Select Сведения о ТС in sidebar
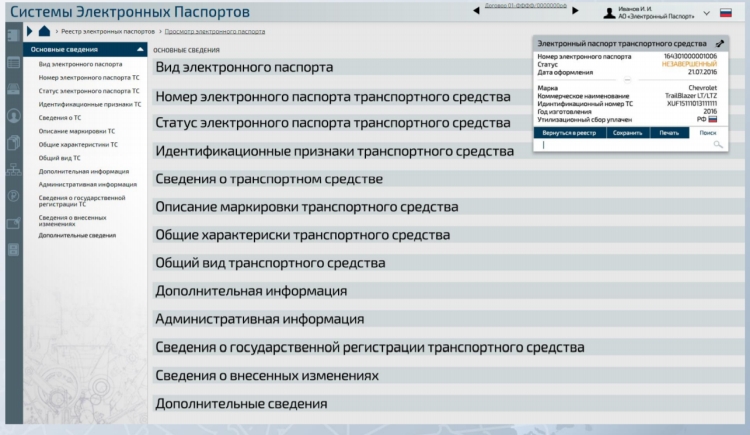The height and width of the screenshot is (435, 750). click(60, 118)
